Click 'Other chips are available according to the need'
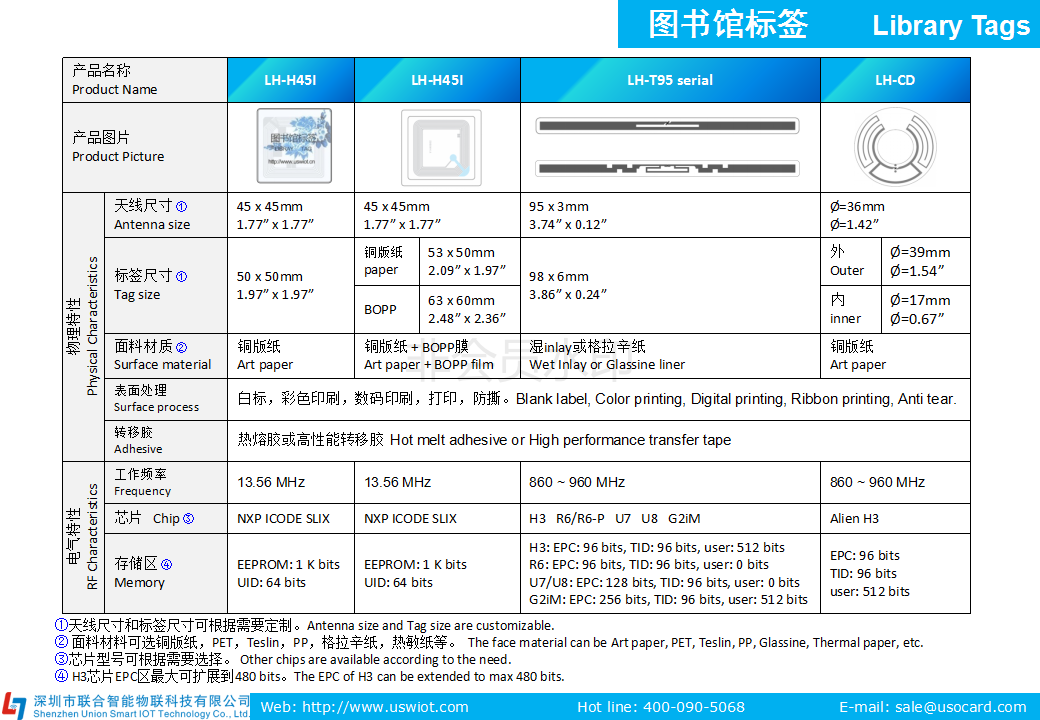Viewport: 1040px width, 720px height. pos(375,660)
